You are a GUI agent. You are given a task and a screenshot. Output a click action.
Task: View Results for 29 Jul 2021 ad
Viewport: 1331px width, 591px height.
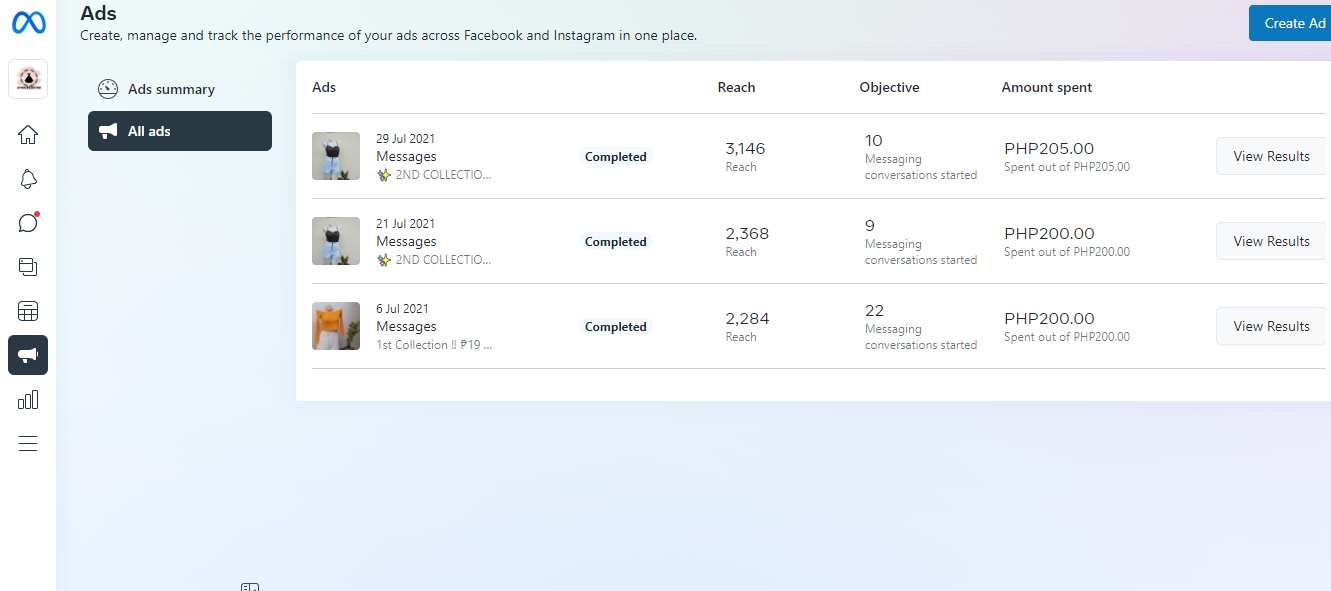pyautogui.click(x=1270, y=156)
